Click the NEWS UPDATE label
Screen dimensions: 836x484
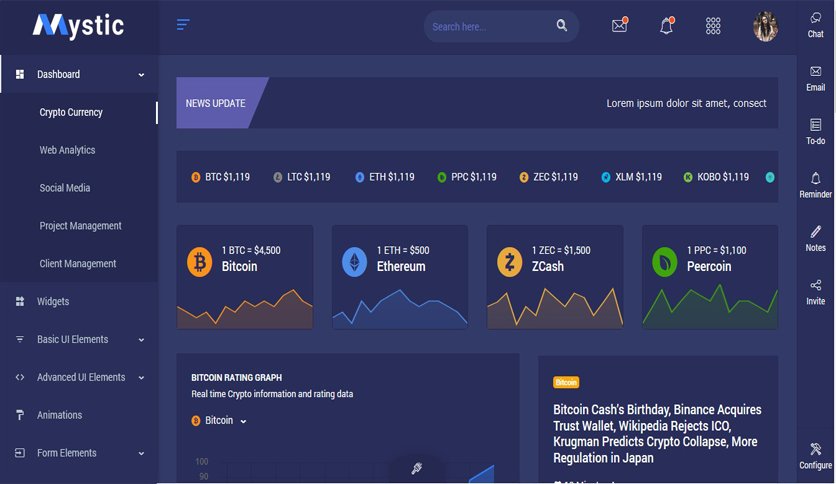coord(215,103)
